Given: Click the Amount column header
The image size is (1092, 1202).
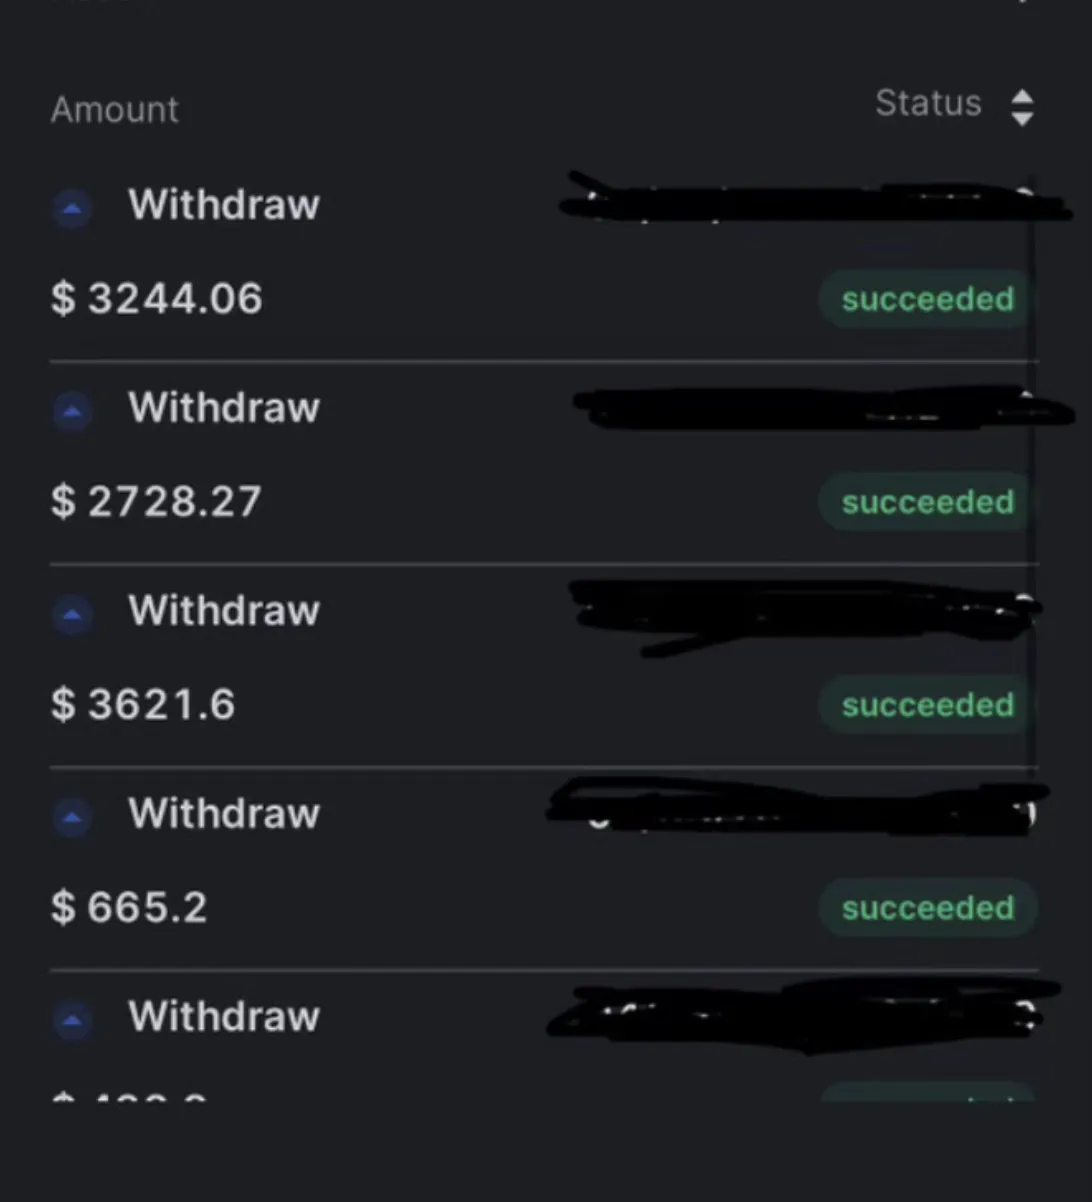Looking at the screenshot, I should (x=115, y=109).
